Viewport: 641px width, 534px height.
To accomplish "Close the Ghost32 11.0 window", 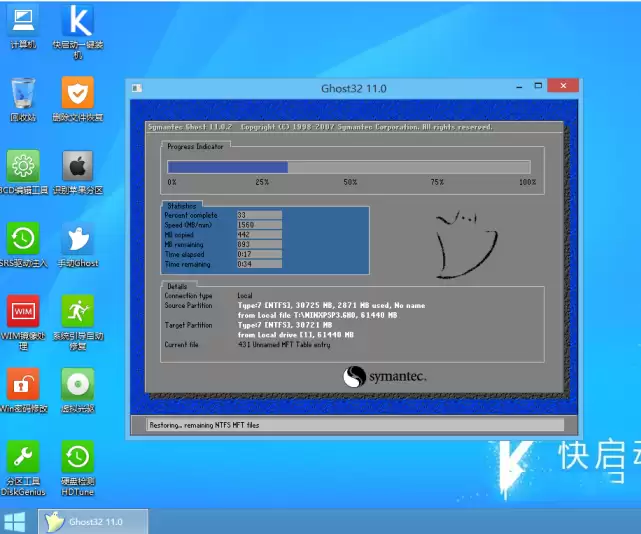I will tap(563, 85).
